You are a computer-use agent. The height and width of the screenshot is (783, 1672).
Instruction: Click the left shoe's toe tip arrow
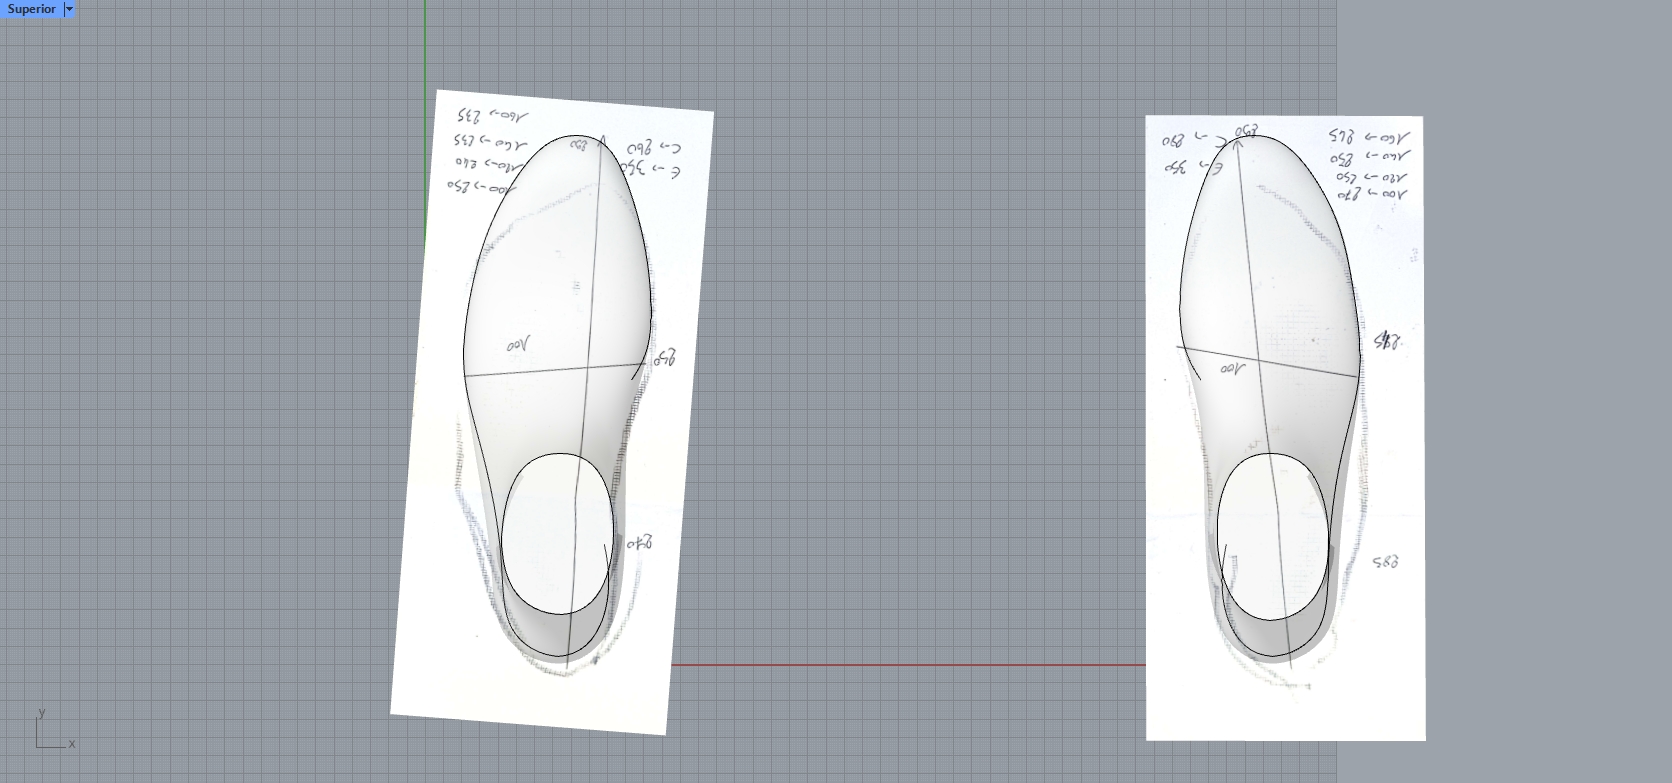602,141
